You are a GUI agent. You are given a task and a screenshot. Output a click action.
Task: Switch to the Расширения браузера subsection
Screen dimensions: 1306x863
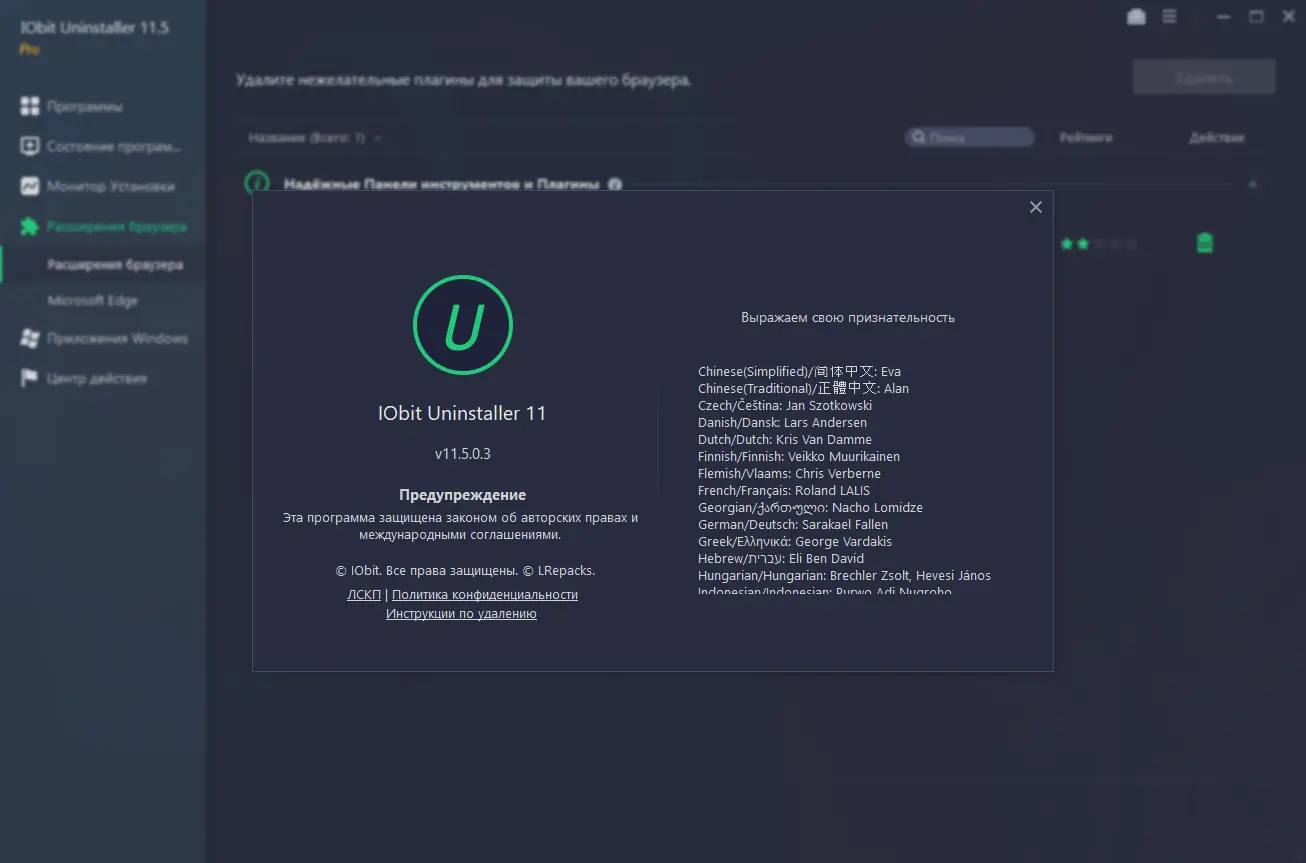[105, 264]
